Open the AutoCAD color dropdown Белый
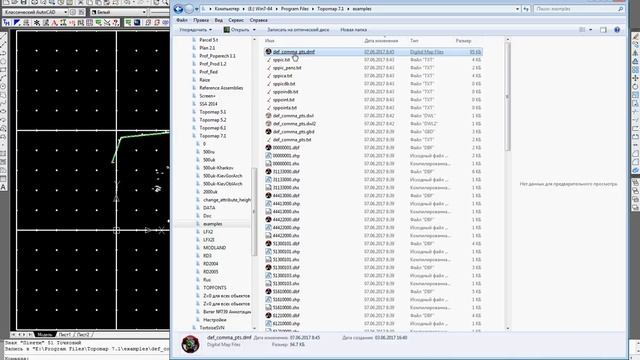Viewport: 640px width, 360px height. click(x=118, y=12)
